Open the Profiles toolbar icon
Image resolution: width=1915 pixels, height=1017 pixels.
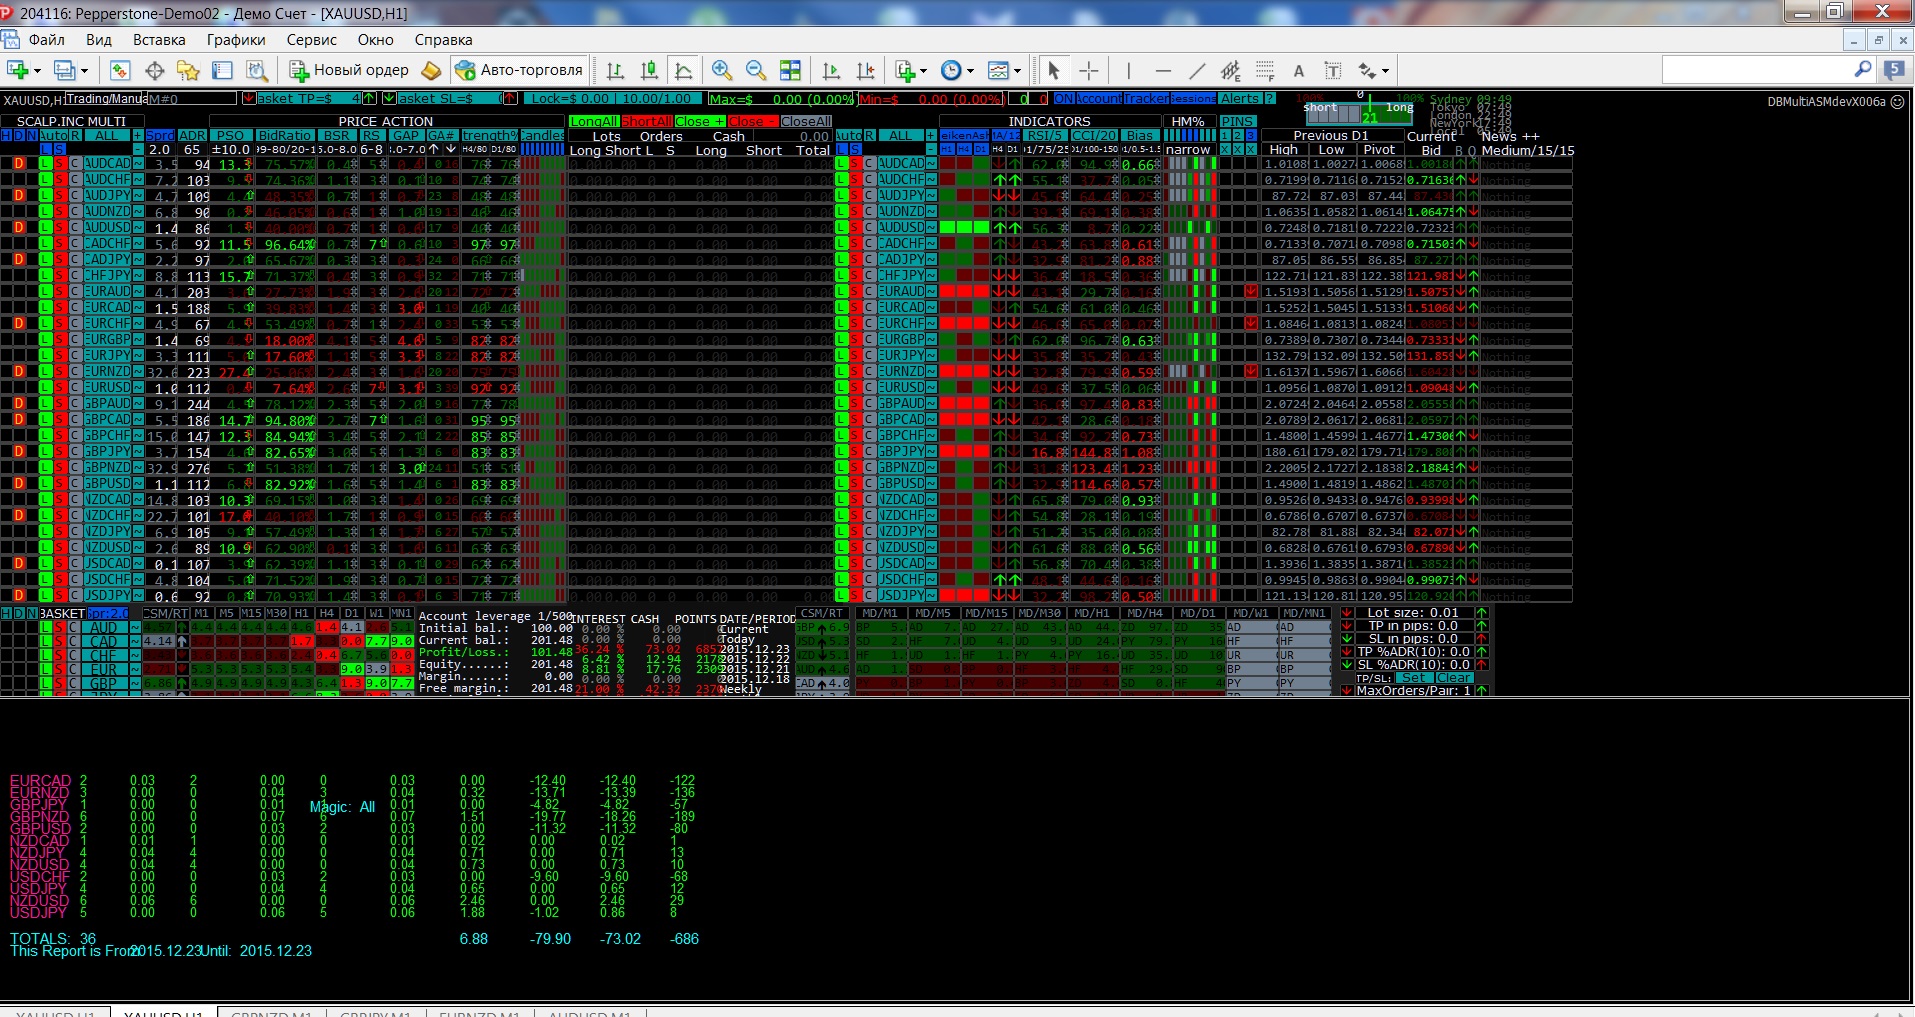64,70
